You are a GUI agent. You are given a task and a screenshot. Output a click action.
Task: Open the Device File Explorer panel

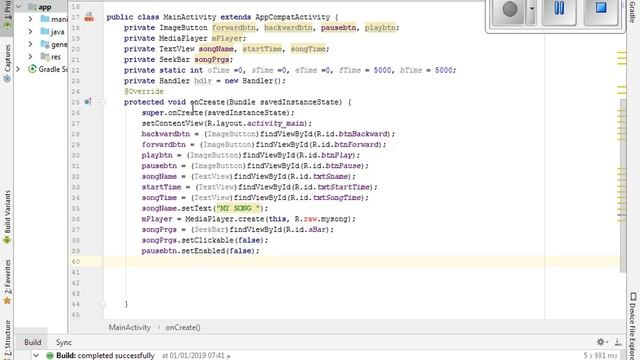pyautogui.click(x=633, y=327)
